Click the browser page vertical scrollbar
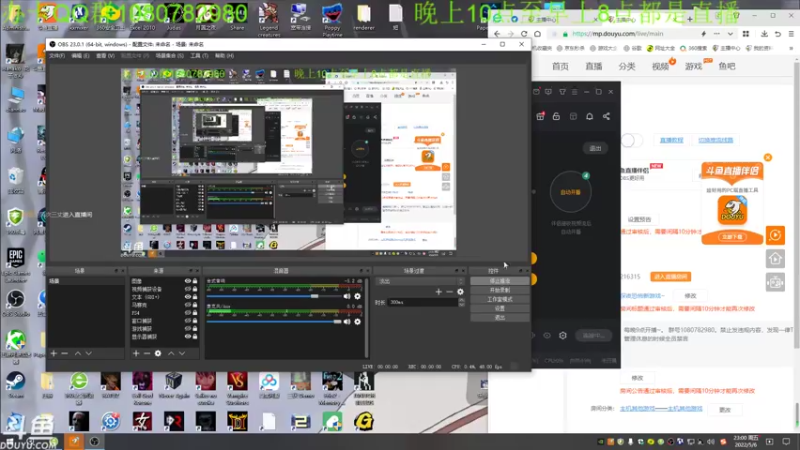The width and height of the screenshot is (800, 450). click(797, 204)
